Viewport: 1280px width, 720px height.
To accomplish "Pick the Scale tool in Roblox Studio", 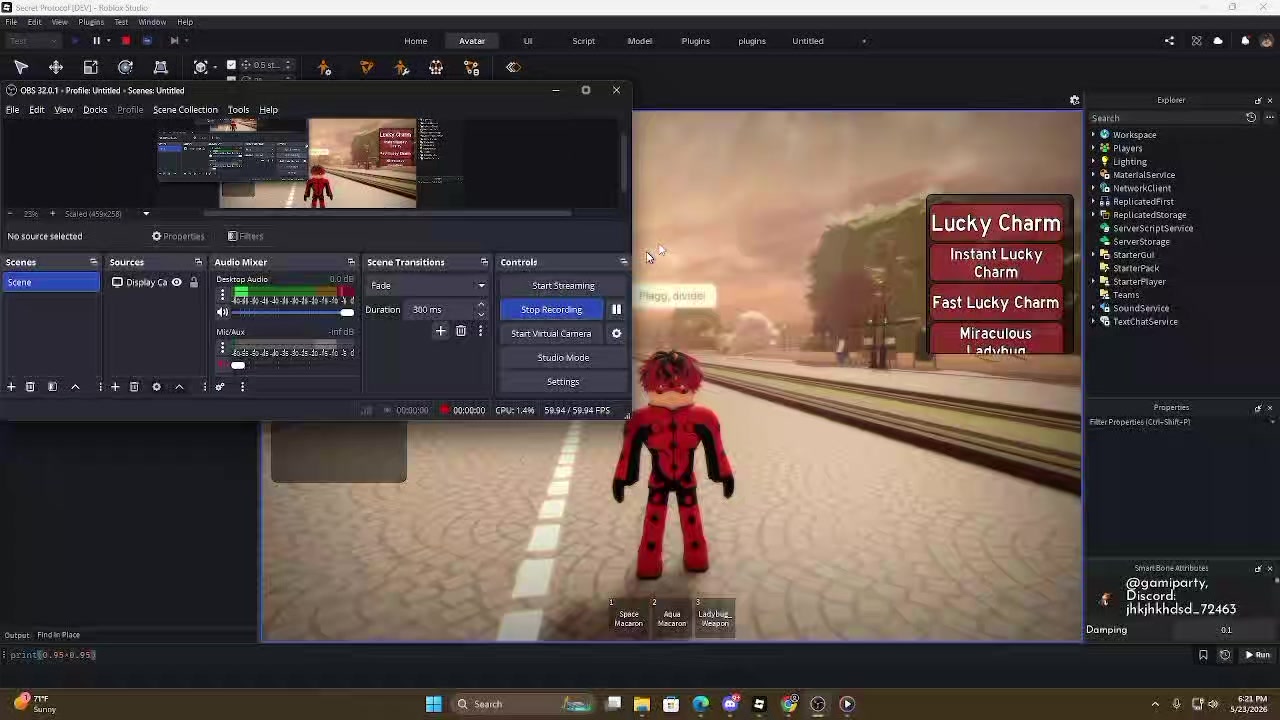I will pyautogui.click(x=91, y=67).
